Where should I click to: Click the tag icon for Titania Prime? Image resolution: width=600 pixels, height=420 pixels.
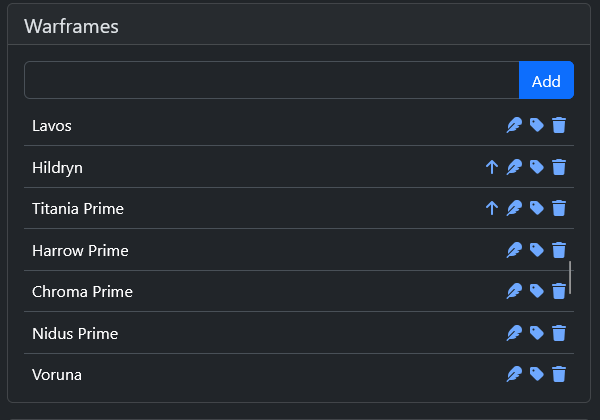pos(537,208)
